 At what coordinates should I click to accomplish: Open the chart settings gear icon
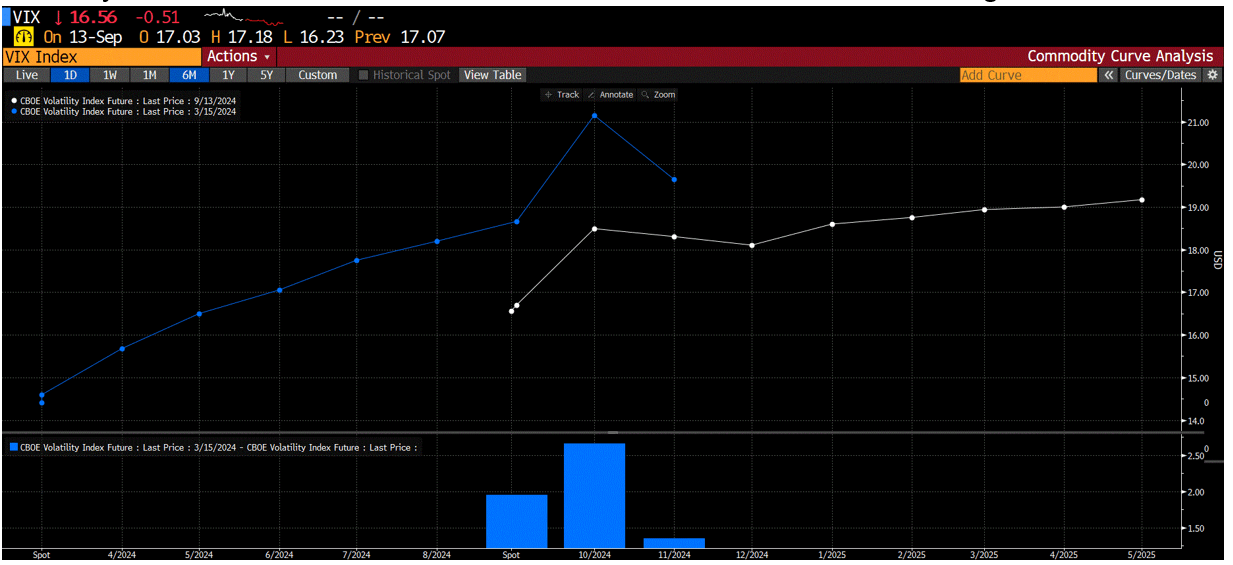coord(1213,75)
